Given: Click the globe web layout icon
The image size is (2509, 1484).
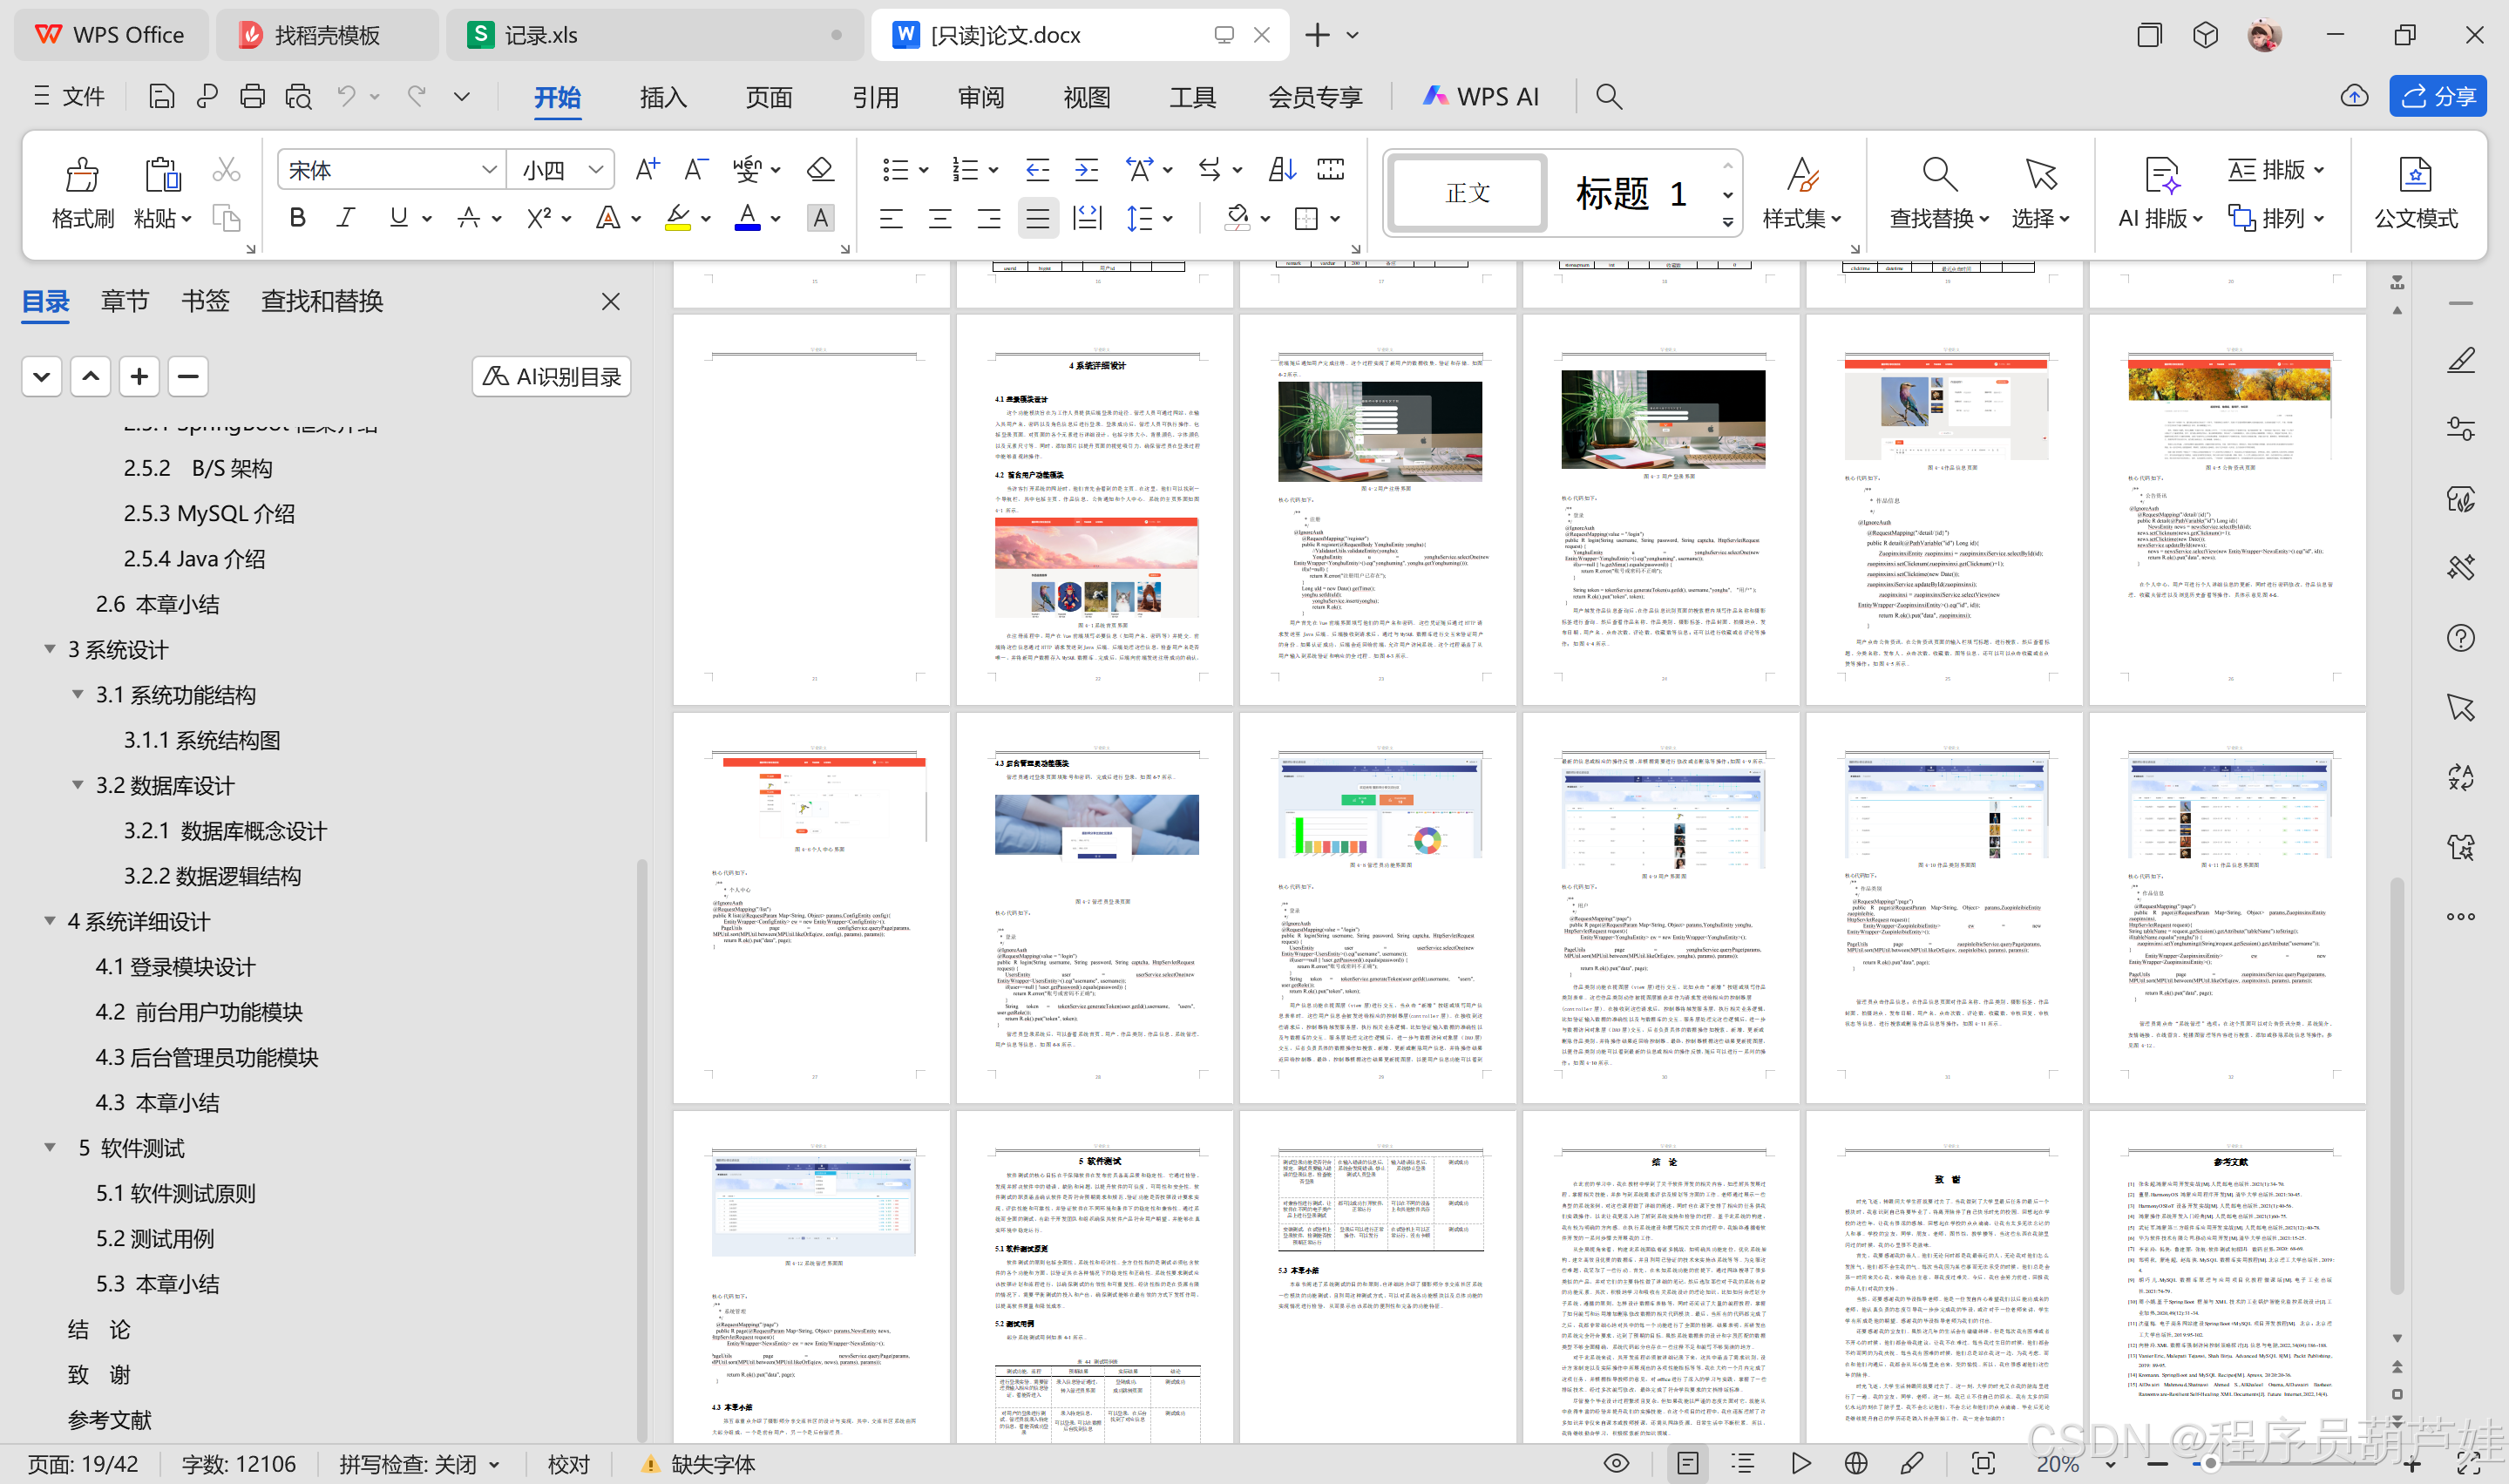Looking at the screenshot, I should (1856, 1464).
